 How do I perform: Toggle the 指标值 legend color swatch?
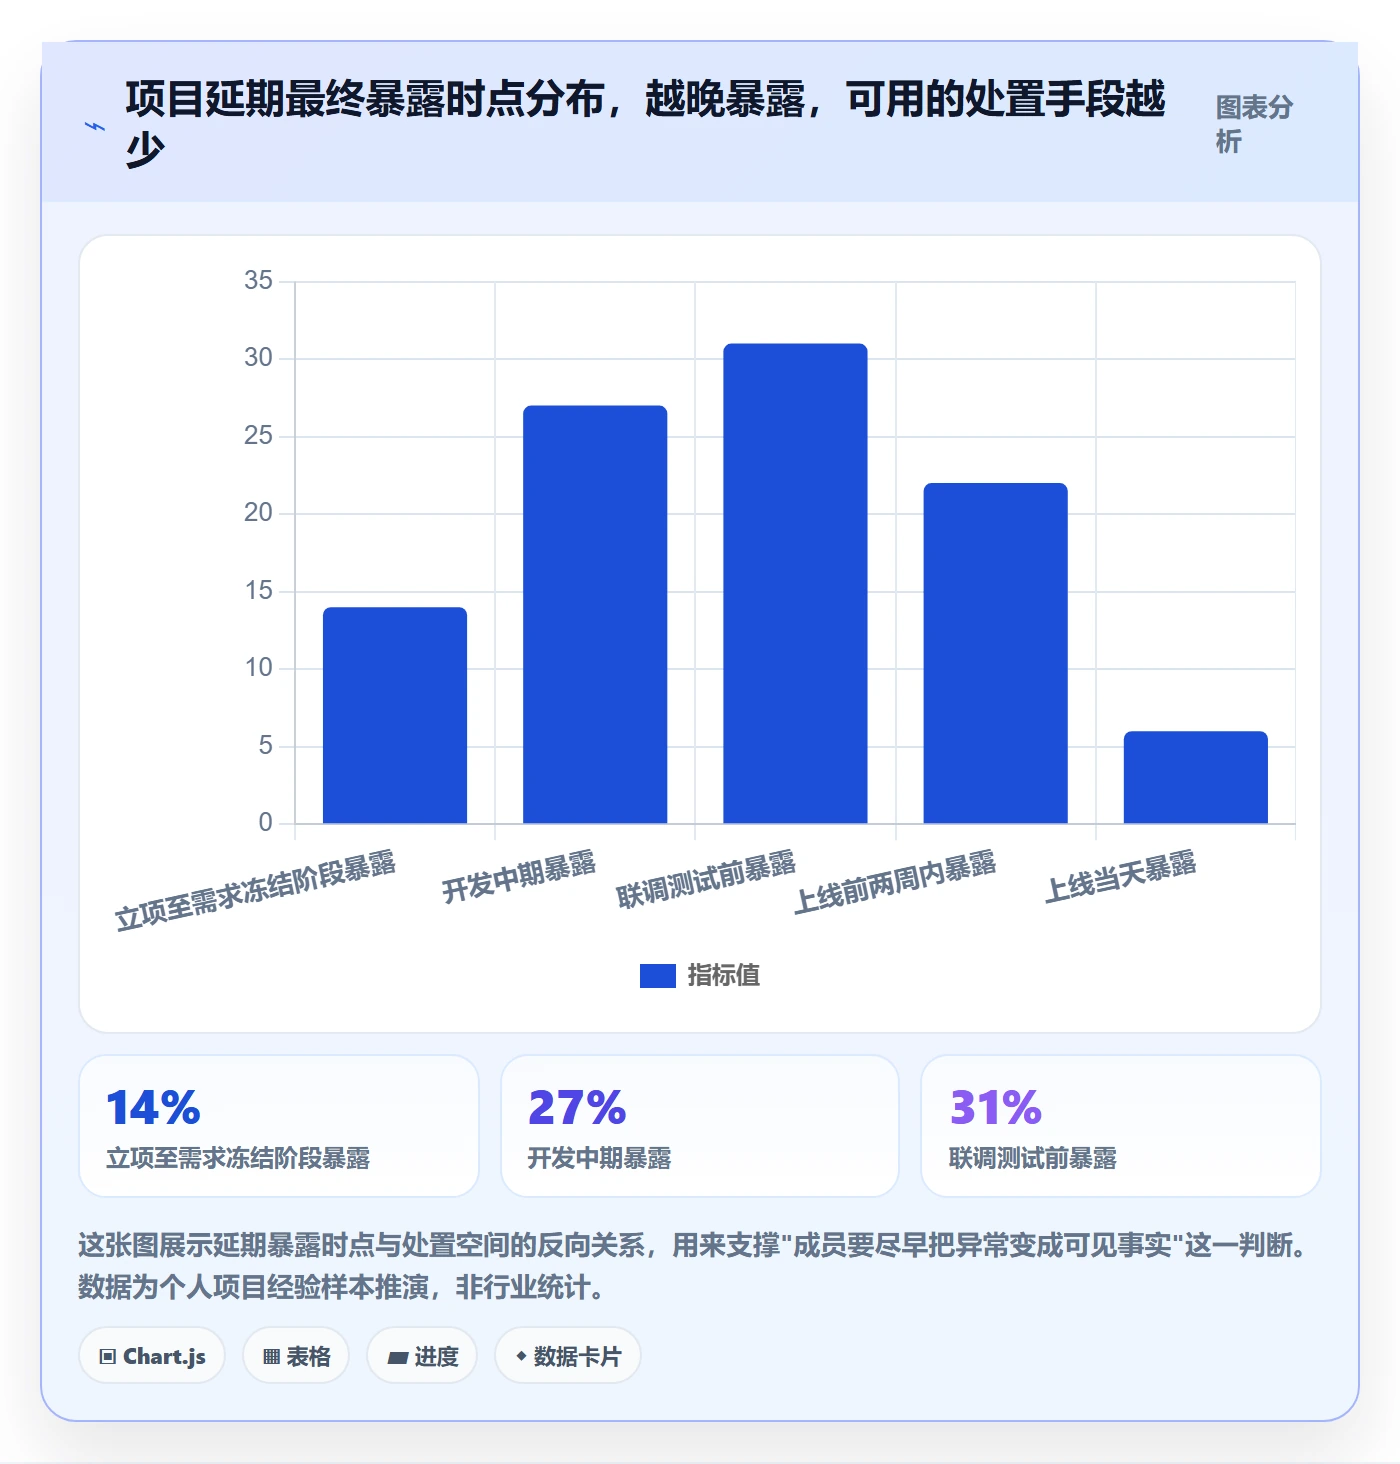pyautogui.click(x=657, y=975)
